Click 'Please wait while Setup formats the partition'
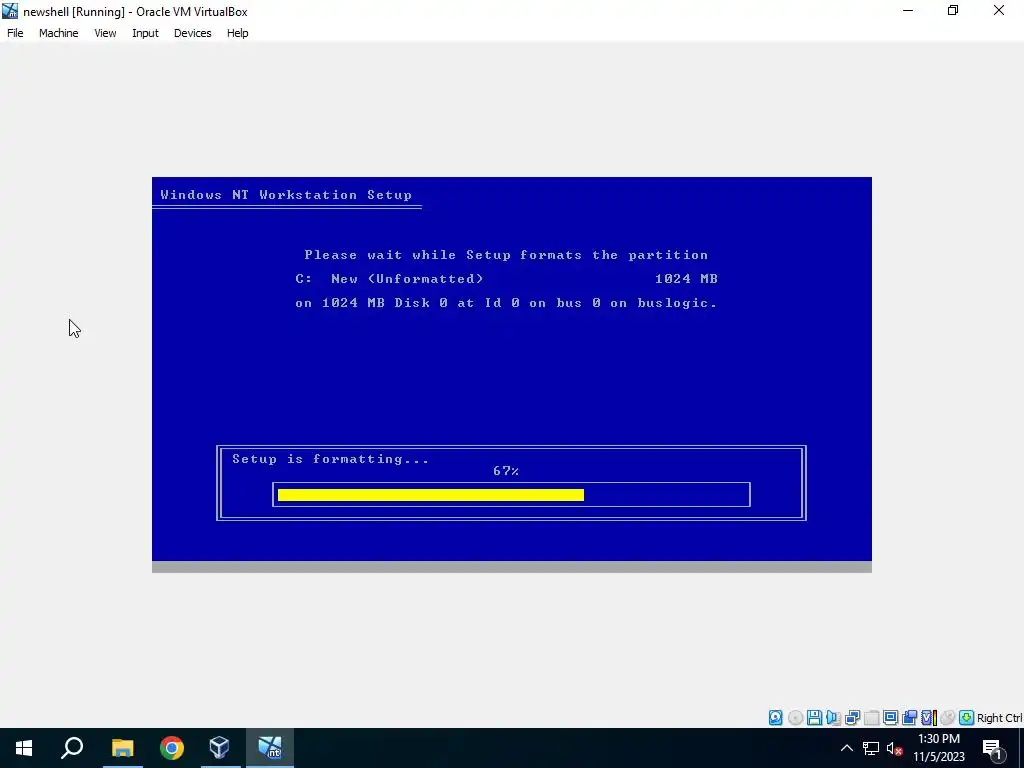Image resolution: width=1024 pixels, height=768 pixels. (x=506, y=255)
